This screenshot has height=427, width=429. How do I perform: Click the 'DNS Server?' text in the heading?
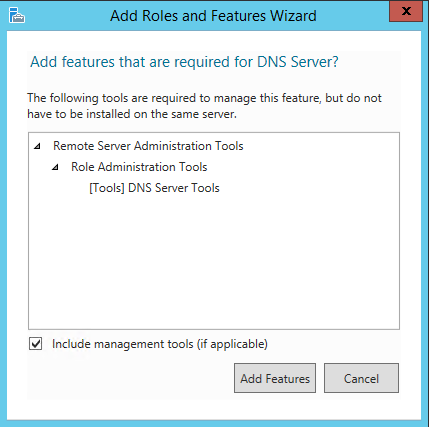(x=298, y=62)
